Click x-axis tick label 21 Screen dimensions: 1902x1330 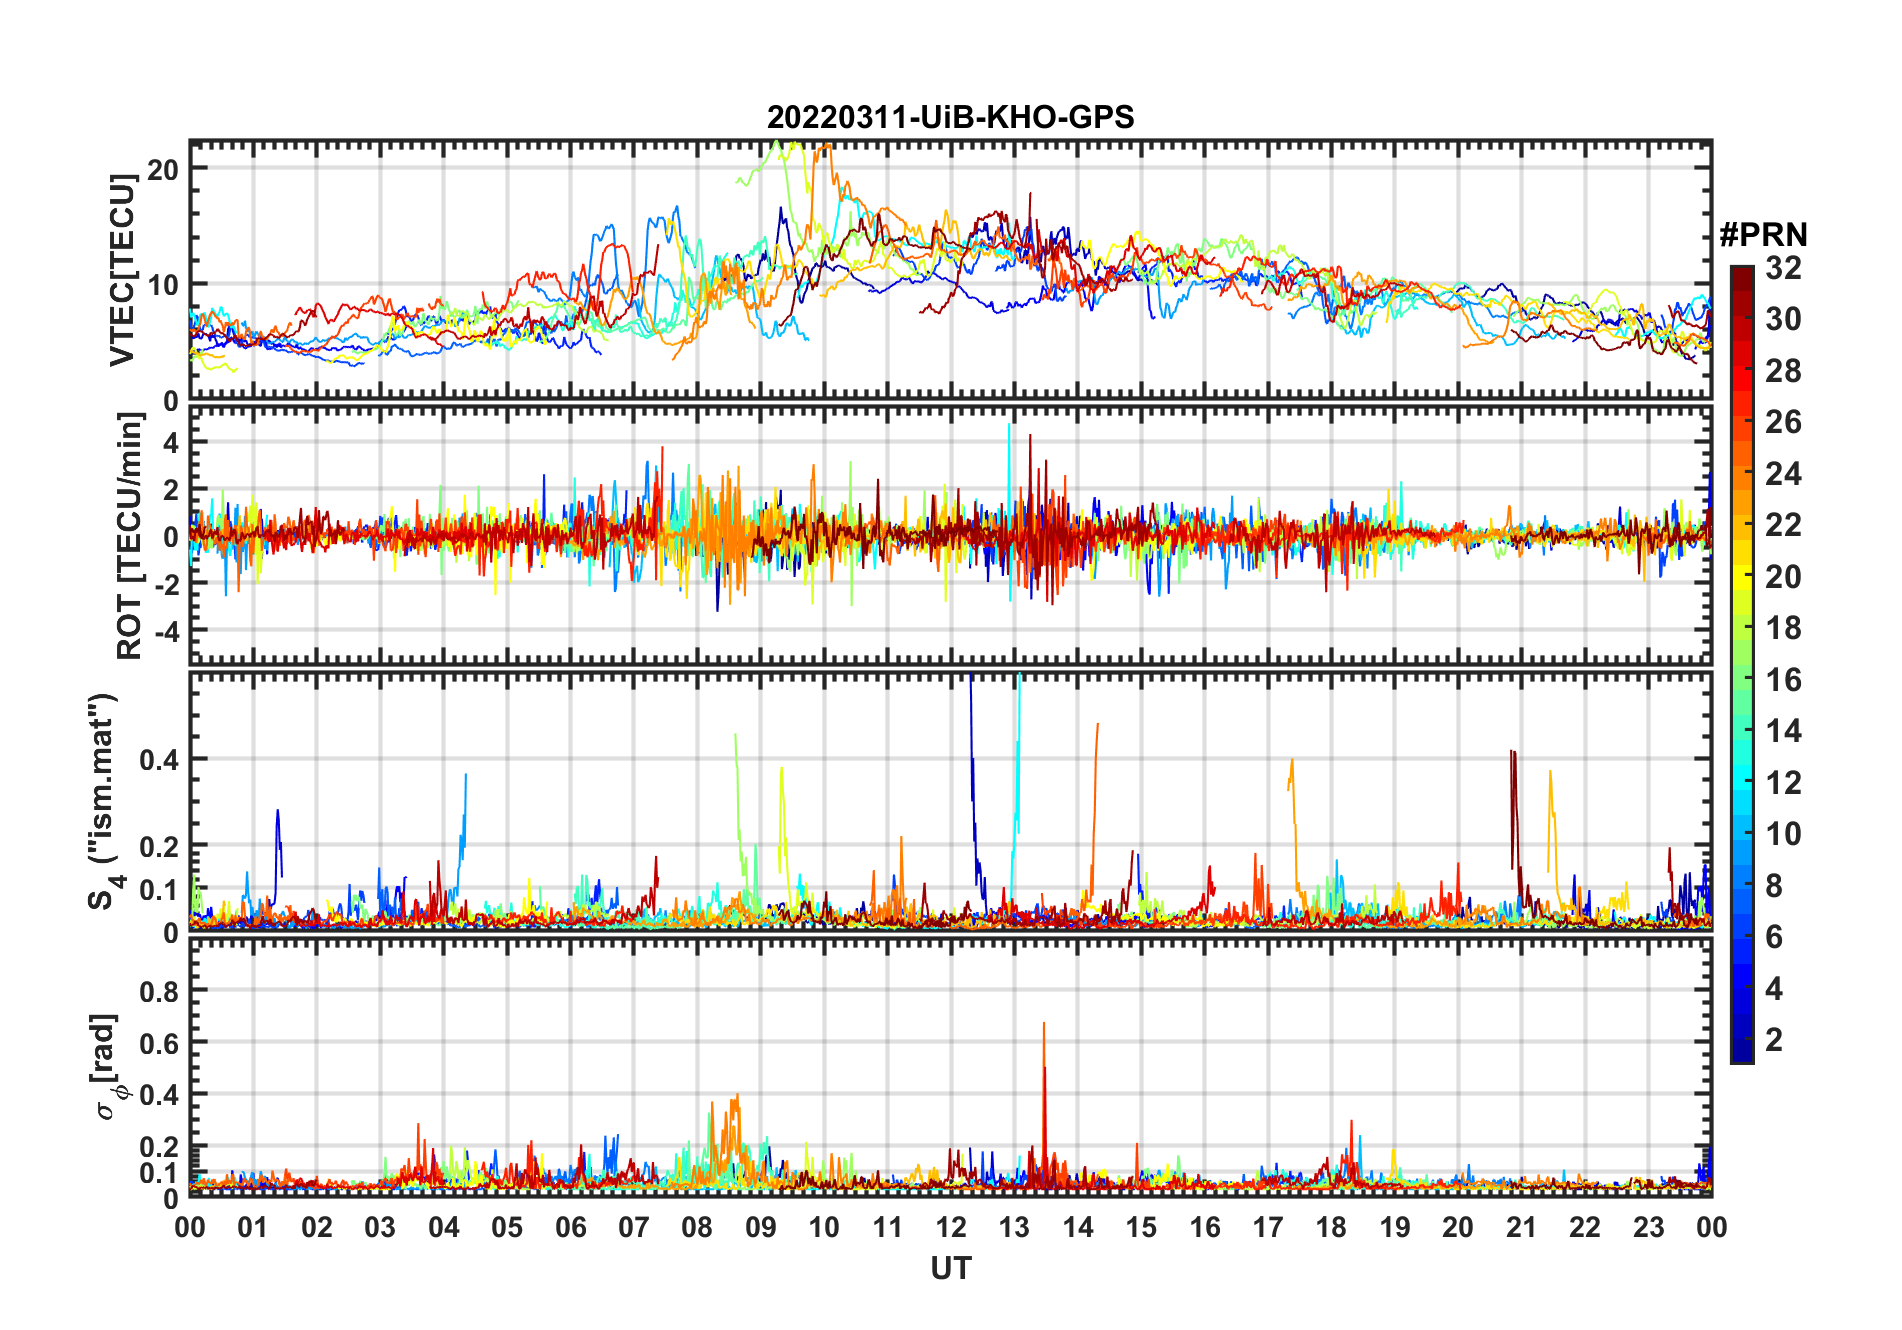tap(1521, 1228)
